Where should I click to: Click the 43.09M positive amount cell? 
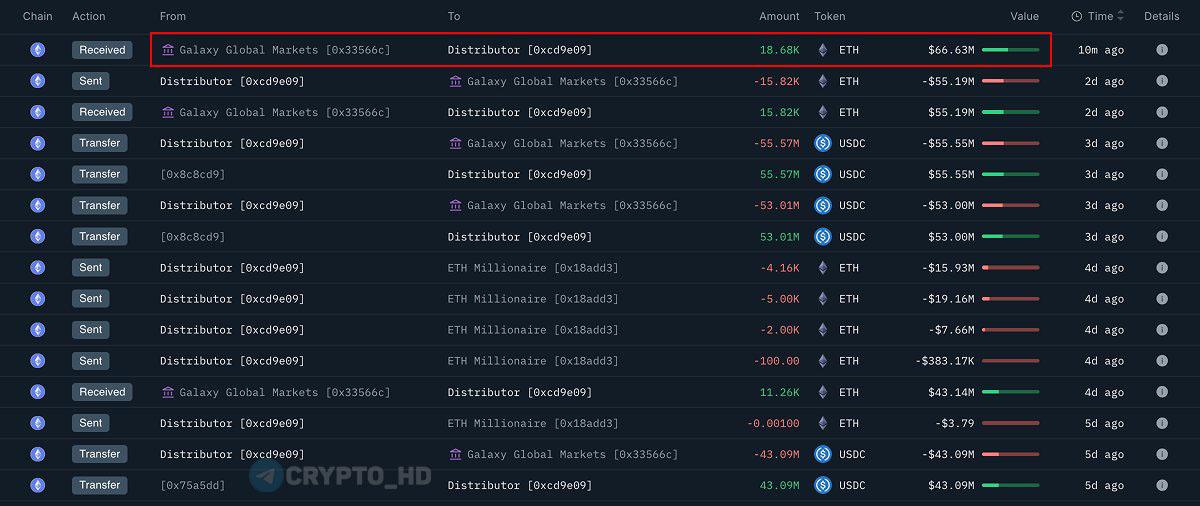pos(780,485)
